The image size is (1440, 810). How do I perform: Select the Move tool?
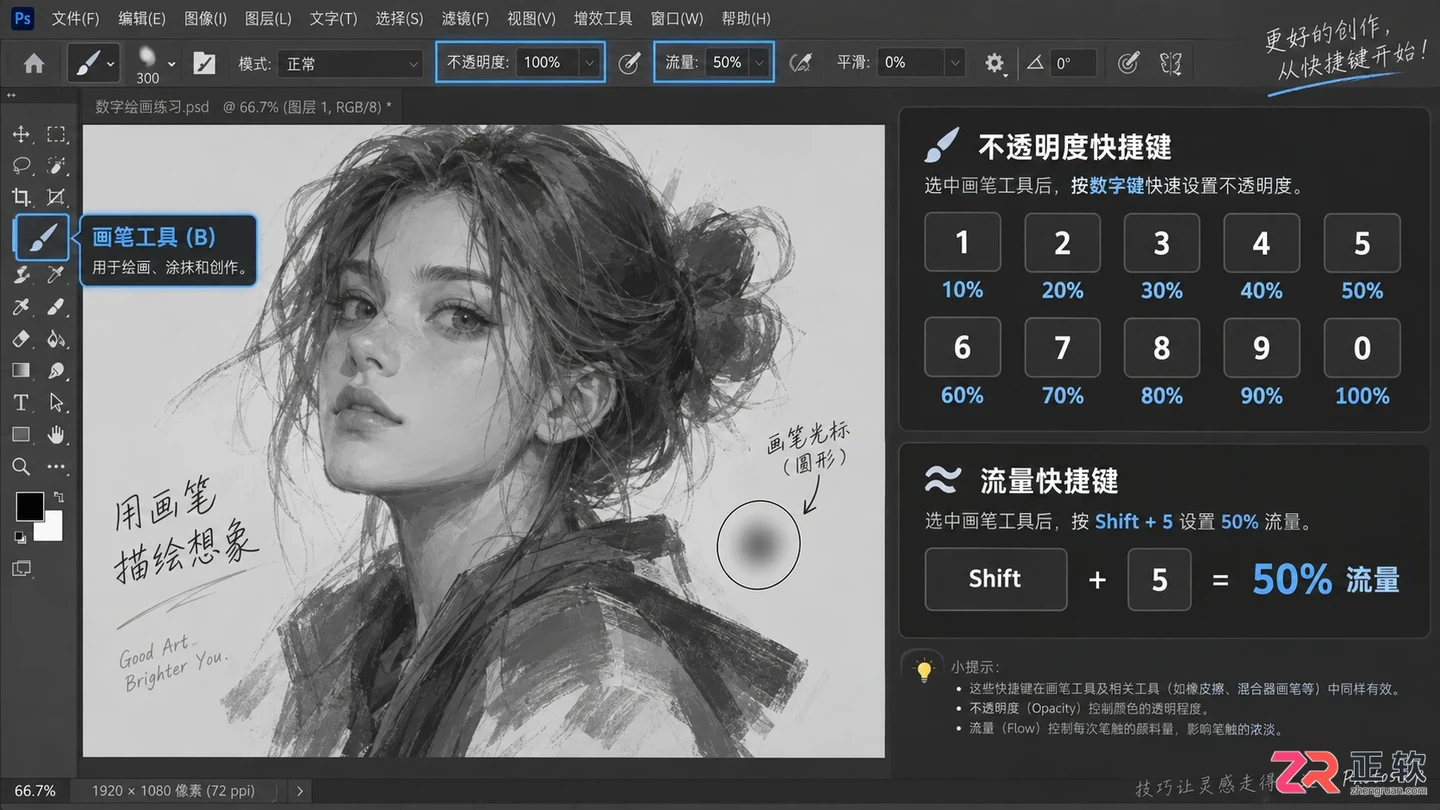(x=21, y=134)
